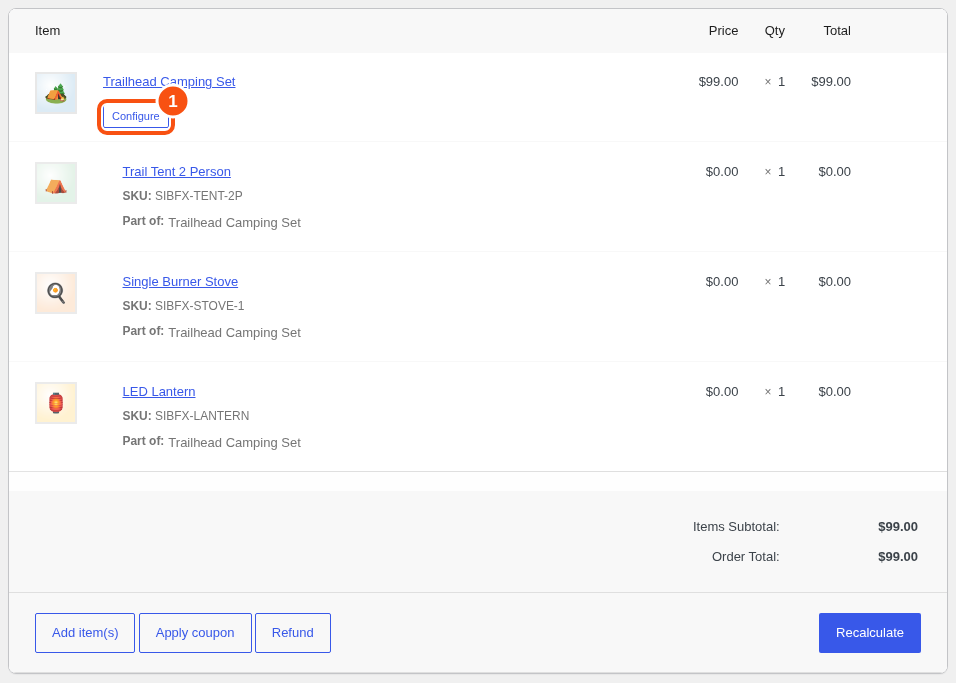Click the LED Lantern thumbnail image

(56, 403)
